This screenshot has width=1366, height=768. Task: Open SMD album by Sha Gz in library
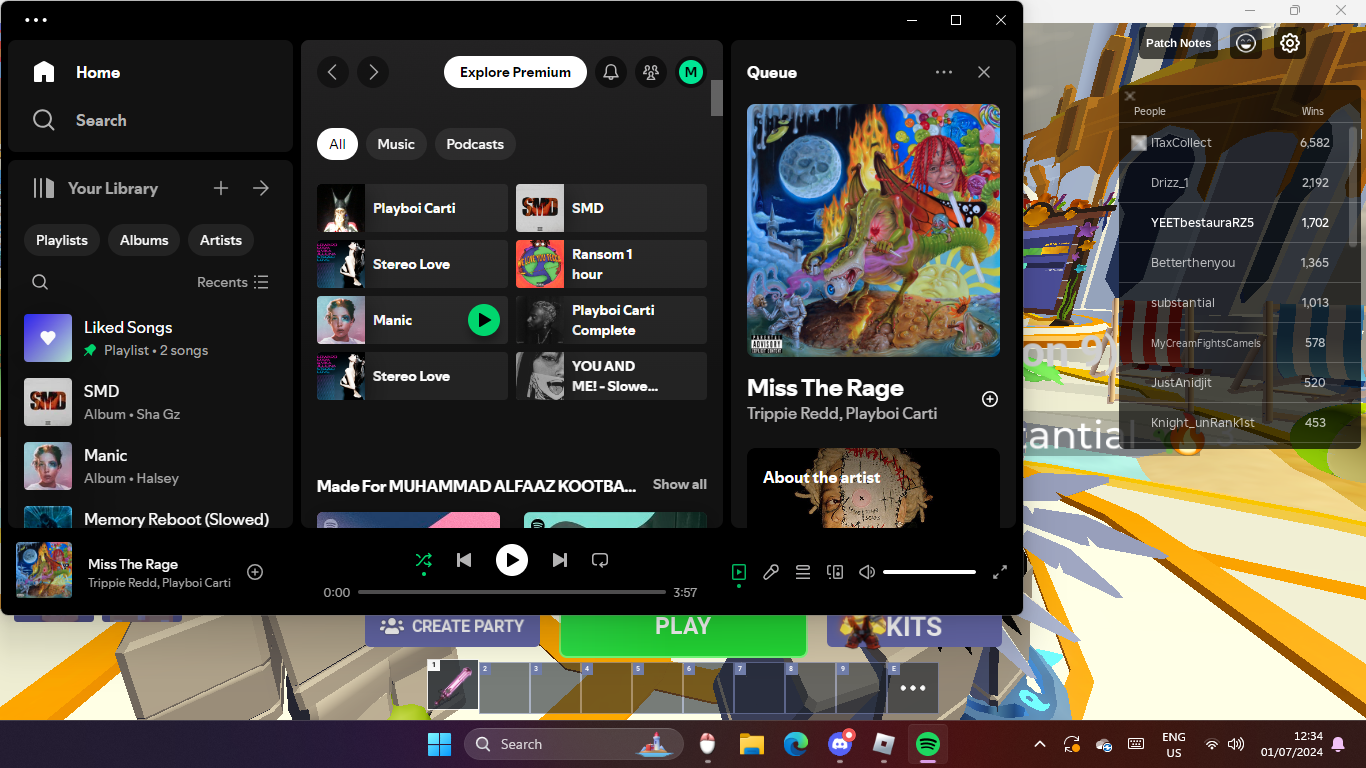[150, 402]
